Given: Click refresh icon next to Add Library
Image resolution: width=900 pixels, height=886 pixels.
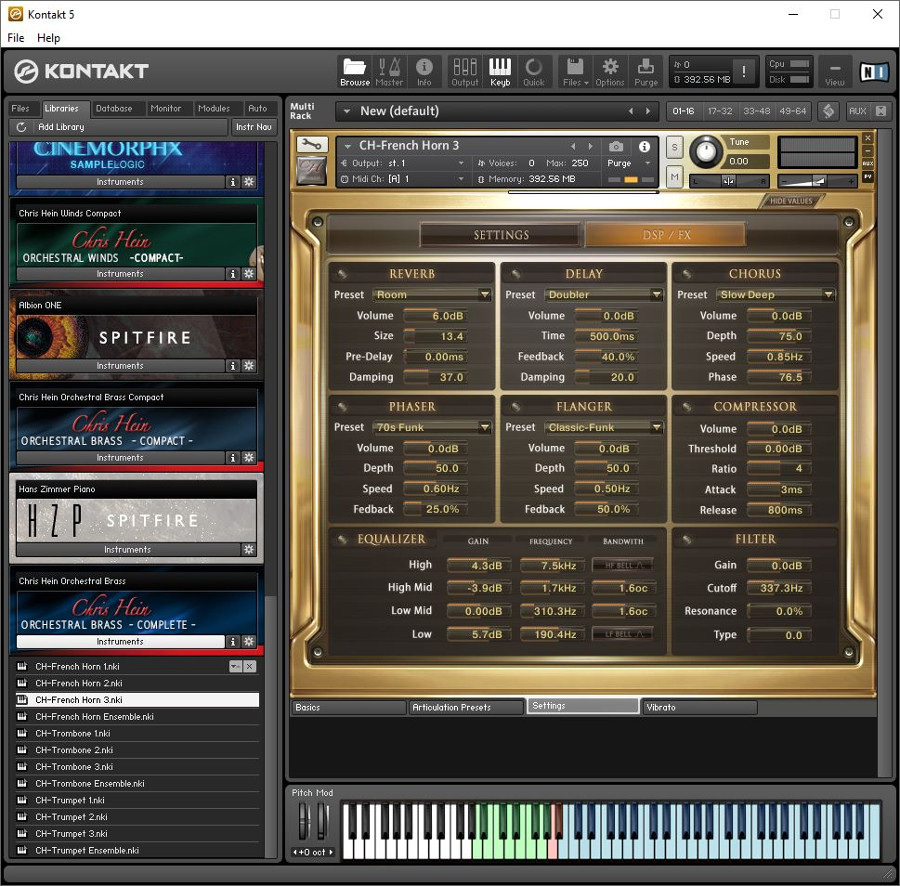Looking at the screenshot, I should [x=21, y=127].
